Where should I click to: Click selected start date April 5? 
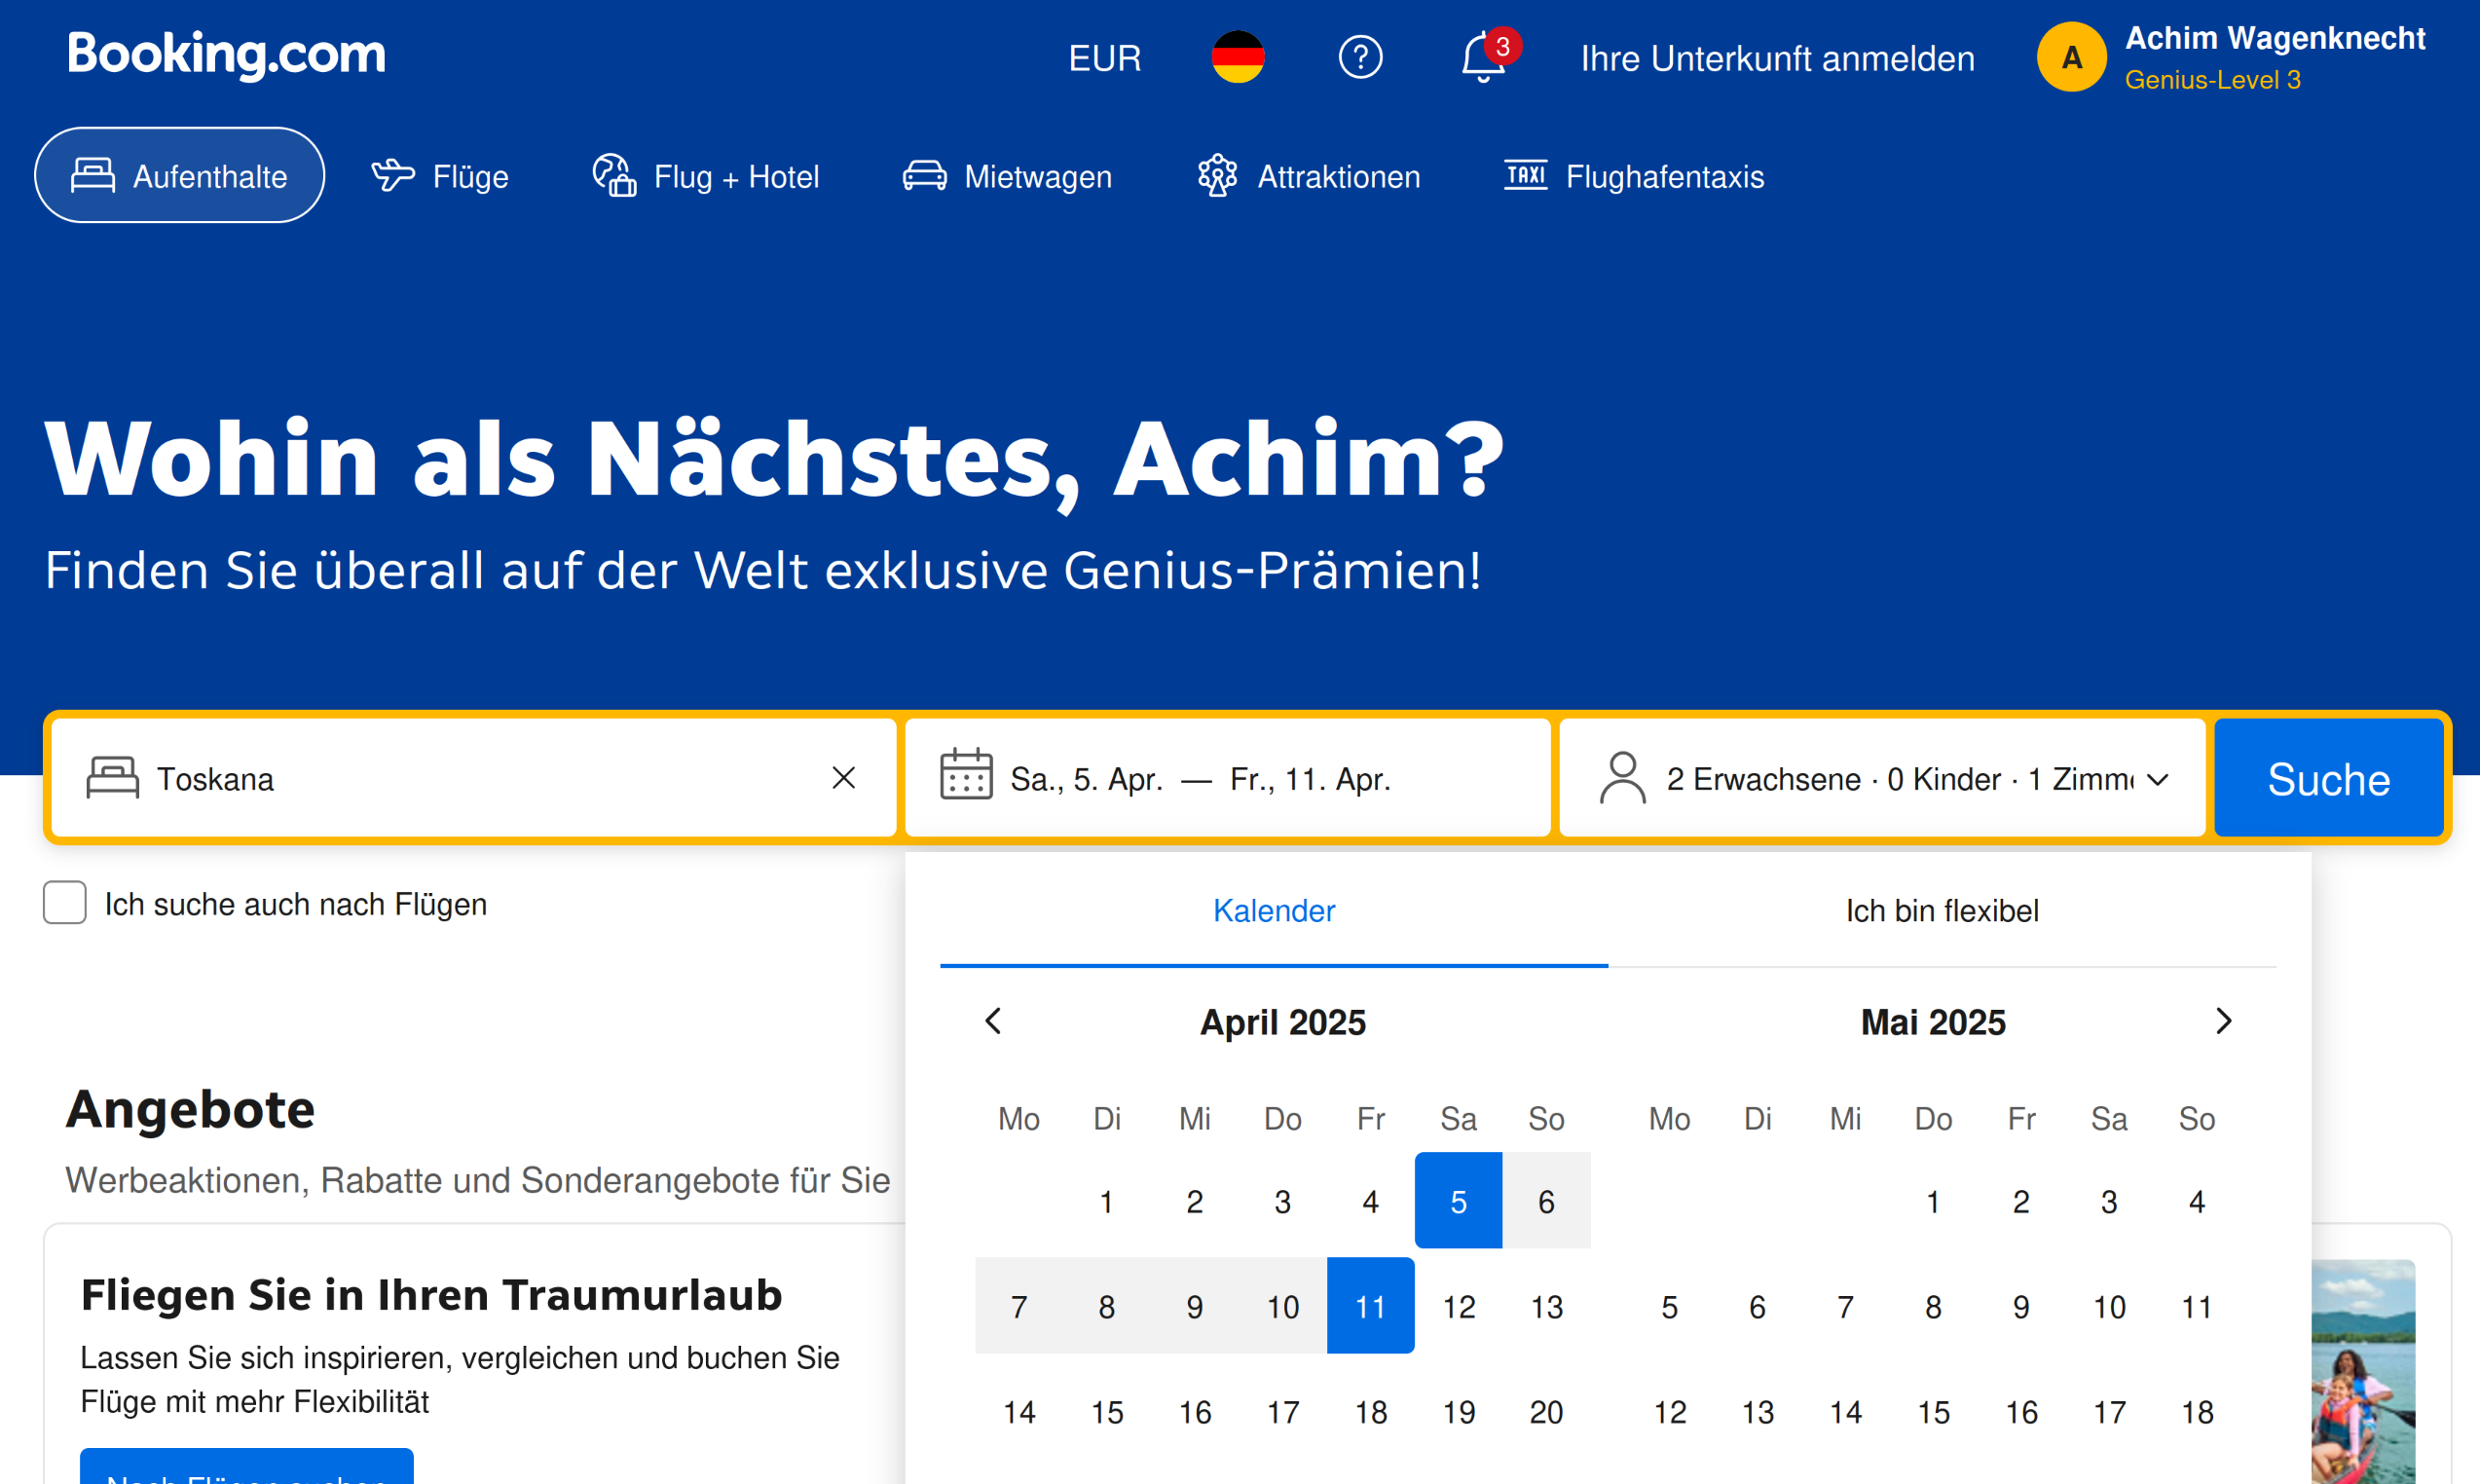[x=1458, y=1200]
